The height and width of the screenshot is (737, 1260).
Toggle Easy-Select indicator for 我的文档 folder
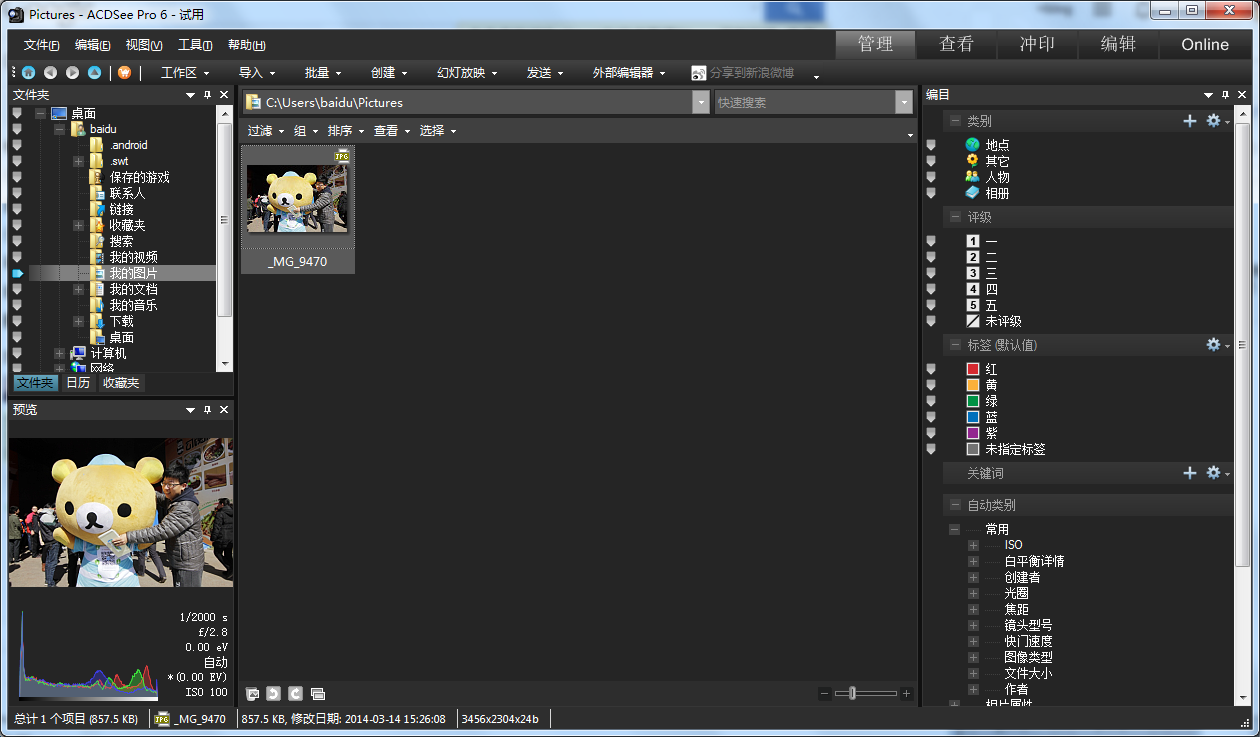click(x=17, y=289)
